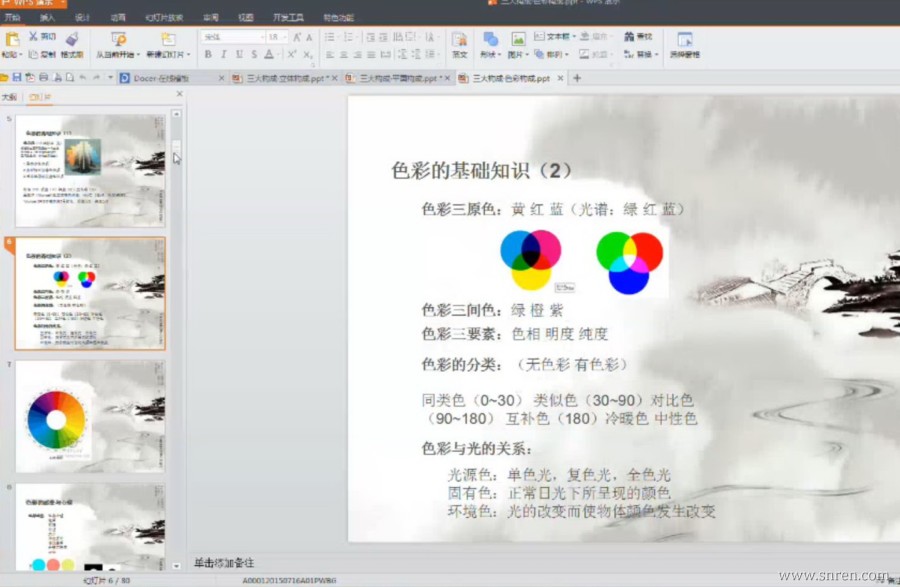Click the Picture insert icon
The width and height of the screenshot is (900, 587).
pyautogui.click(x=518, y=39)
